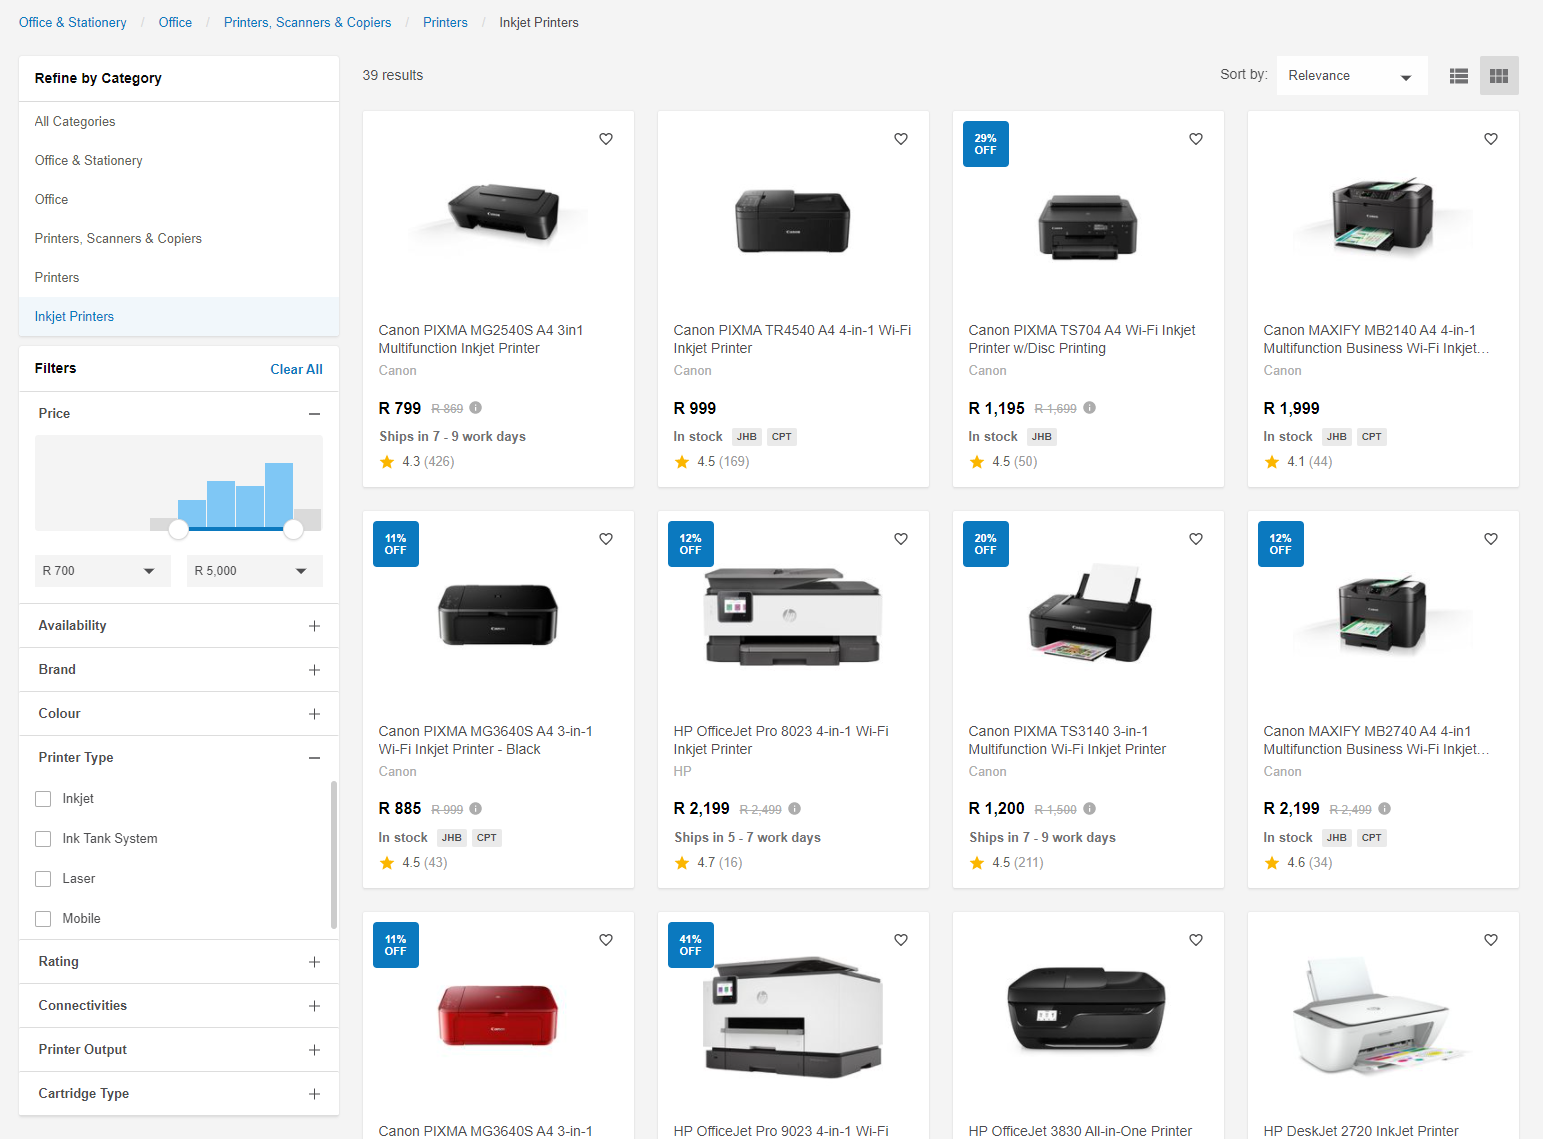Expand the Rating filter
The width and height of the screenshot is (1543, 1139).
[x=315, y=962]
